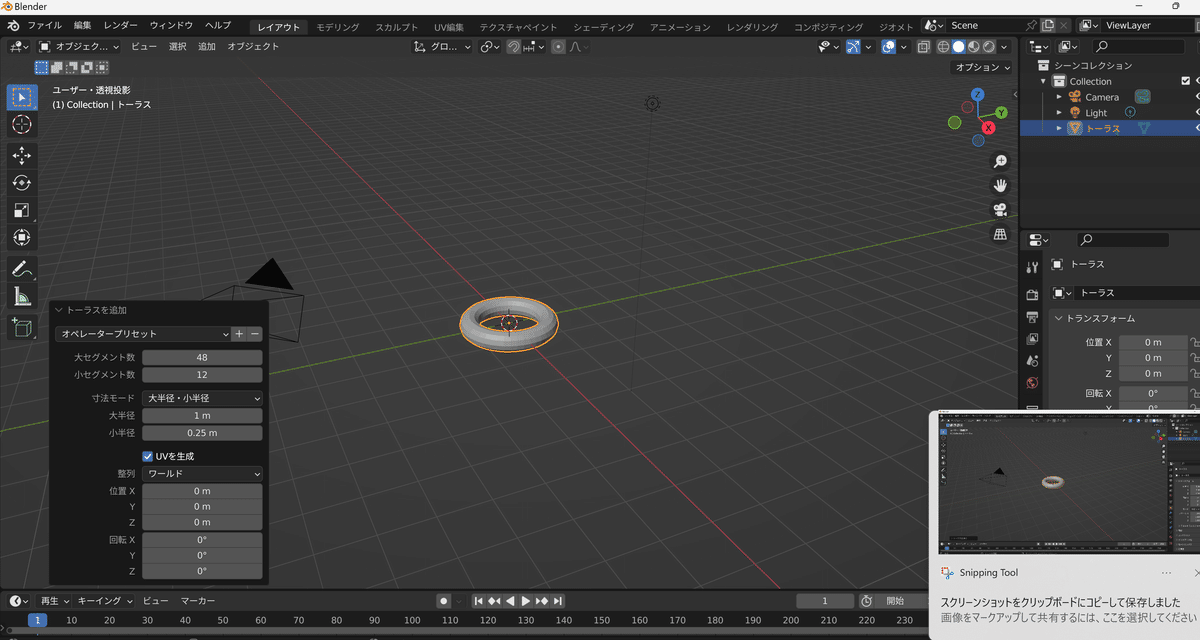Play the animation forward
This screenshot has height=640, width=1200.
coord(526,601)
